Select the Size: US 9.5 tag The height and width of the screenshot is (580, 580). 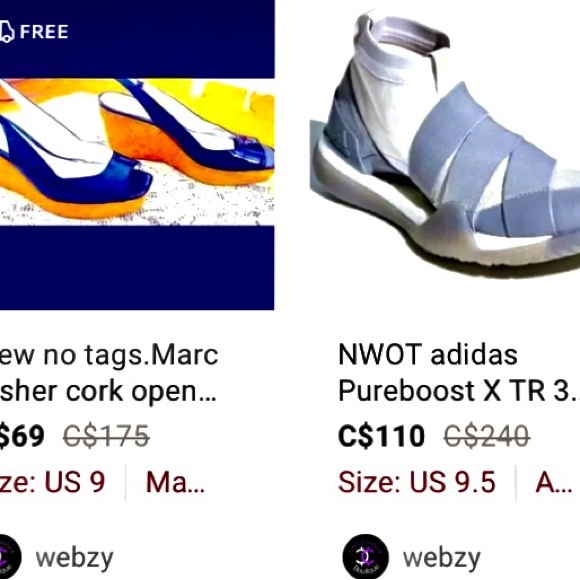tap(417, 482)
